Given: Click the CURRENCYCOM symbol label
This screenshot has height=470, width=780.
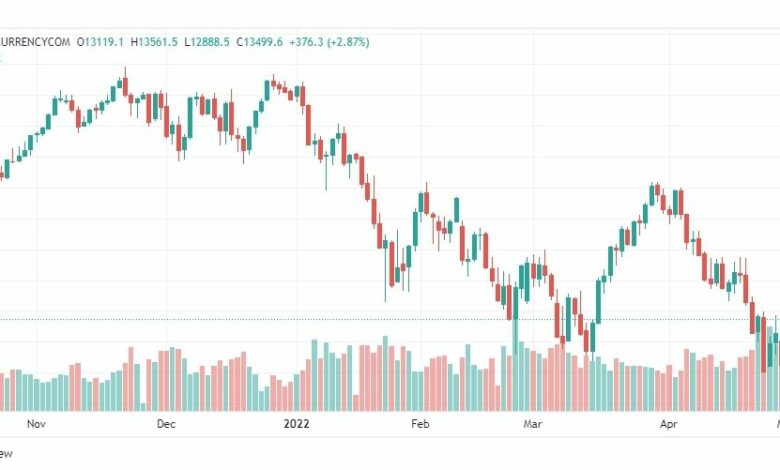Looking at the screenshot, I should point(34,42).
